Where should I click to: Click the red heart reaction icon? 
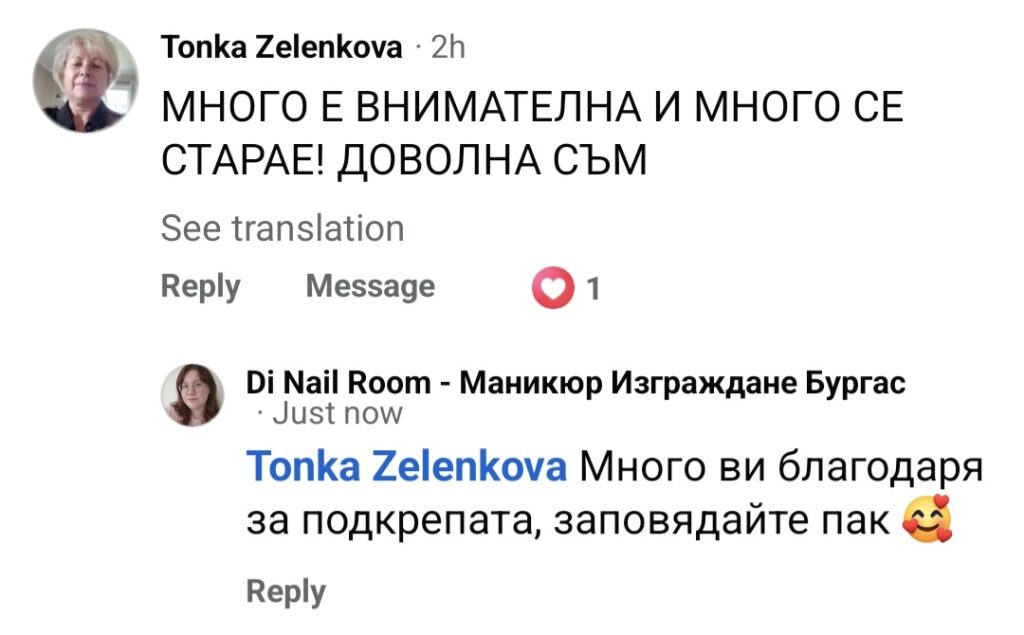coord(552,287)
